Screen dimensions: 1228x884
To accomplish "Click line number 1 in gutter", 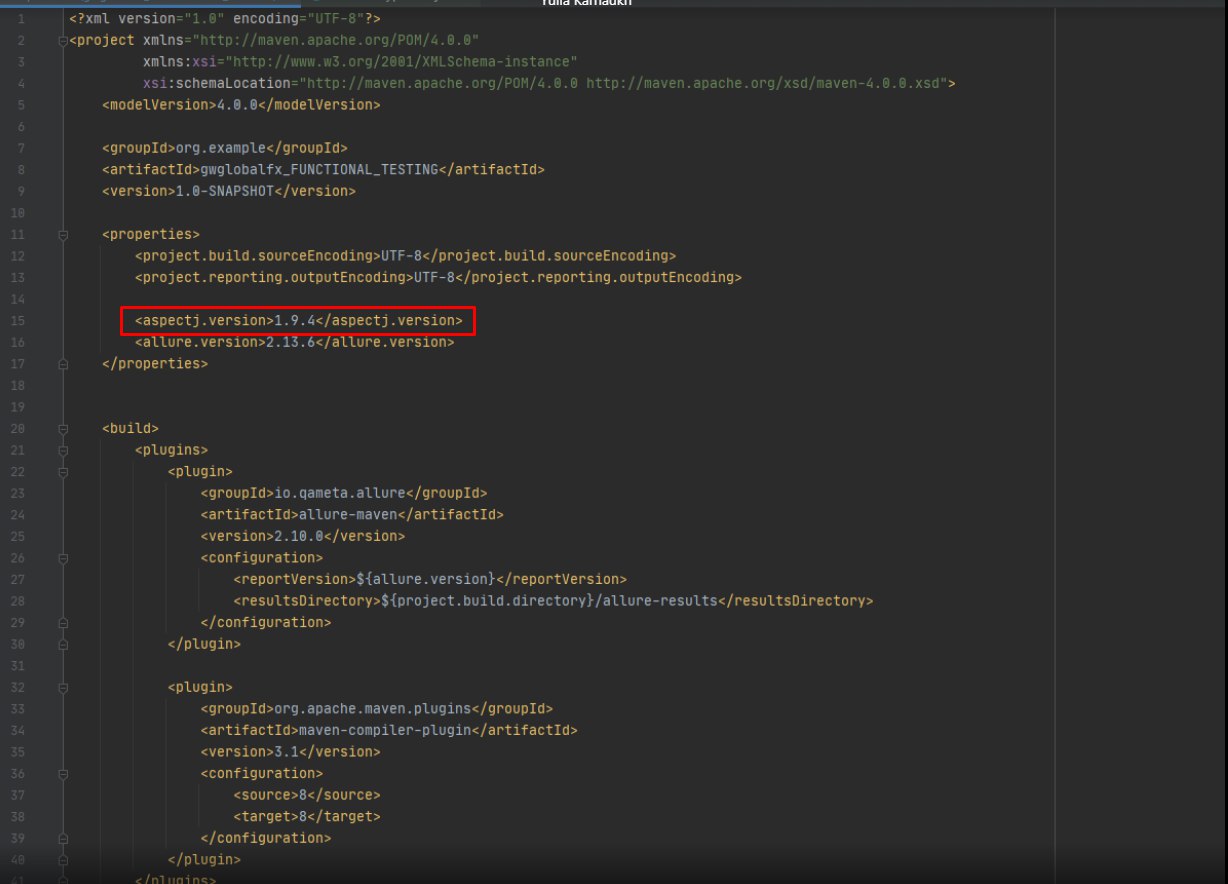I will (x=21, y=19).
